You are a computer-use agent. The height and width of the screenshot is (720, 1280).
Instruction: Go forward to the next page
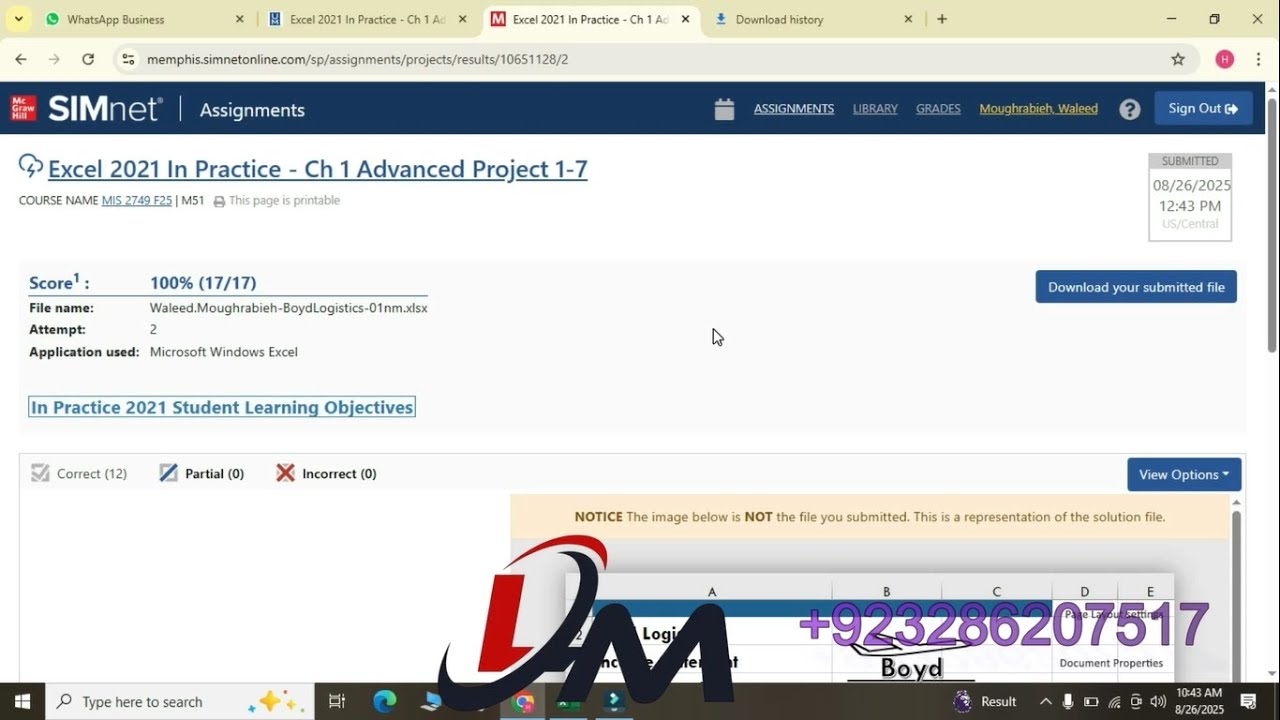(x=54, y=59)
